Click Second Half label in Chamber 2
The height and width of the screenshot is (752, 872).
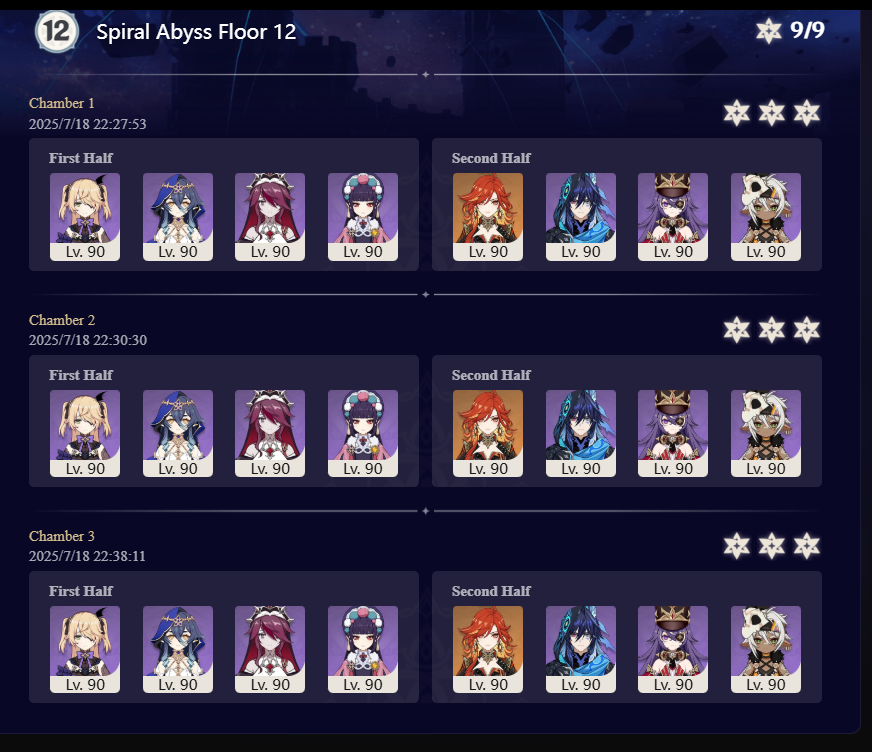[x=491, y=375]
